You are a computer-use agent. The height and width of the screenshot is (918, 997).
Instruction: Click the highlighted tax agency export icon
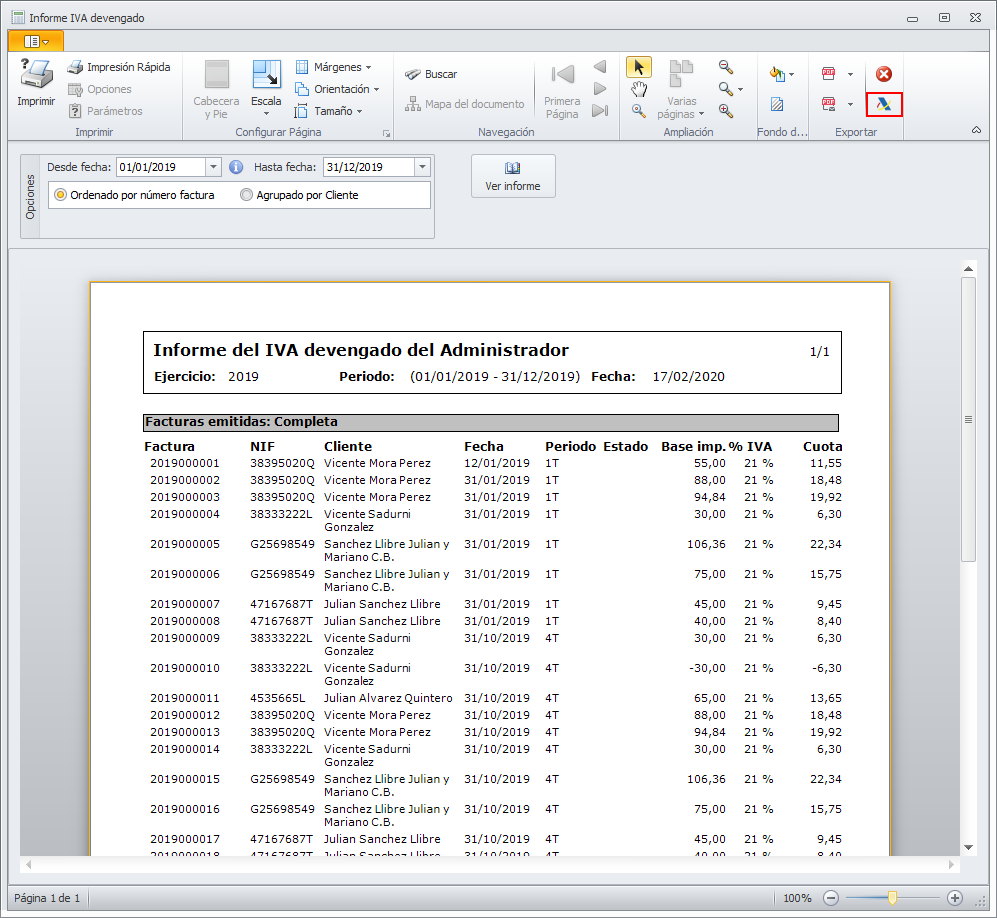click(x=884, y=104)
